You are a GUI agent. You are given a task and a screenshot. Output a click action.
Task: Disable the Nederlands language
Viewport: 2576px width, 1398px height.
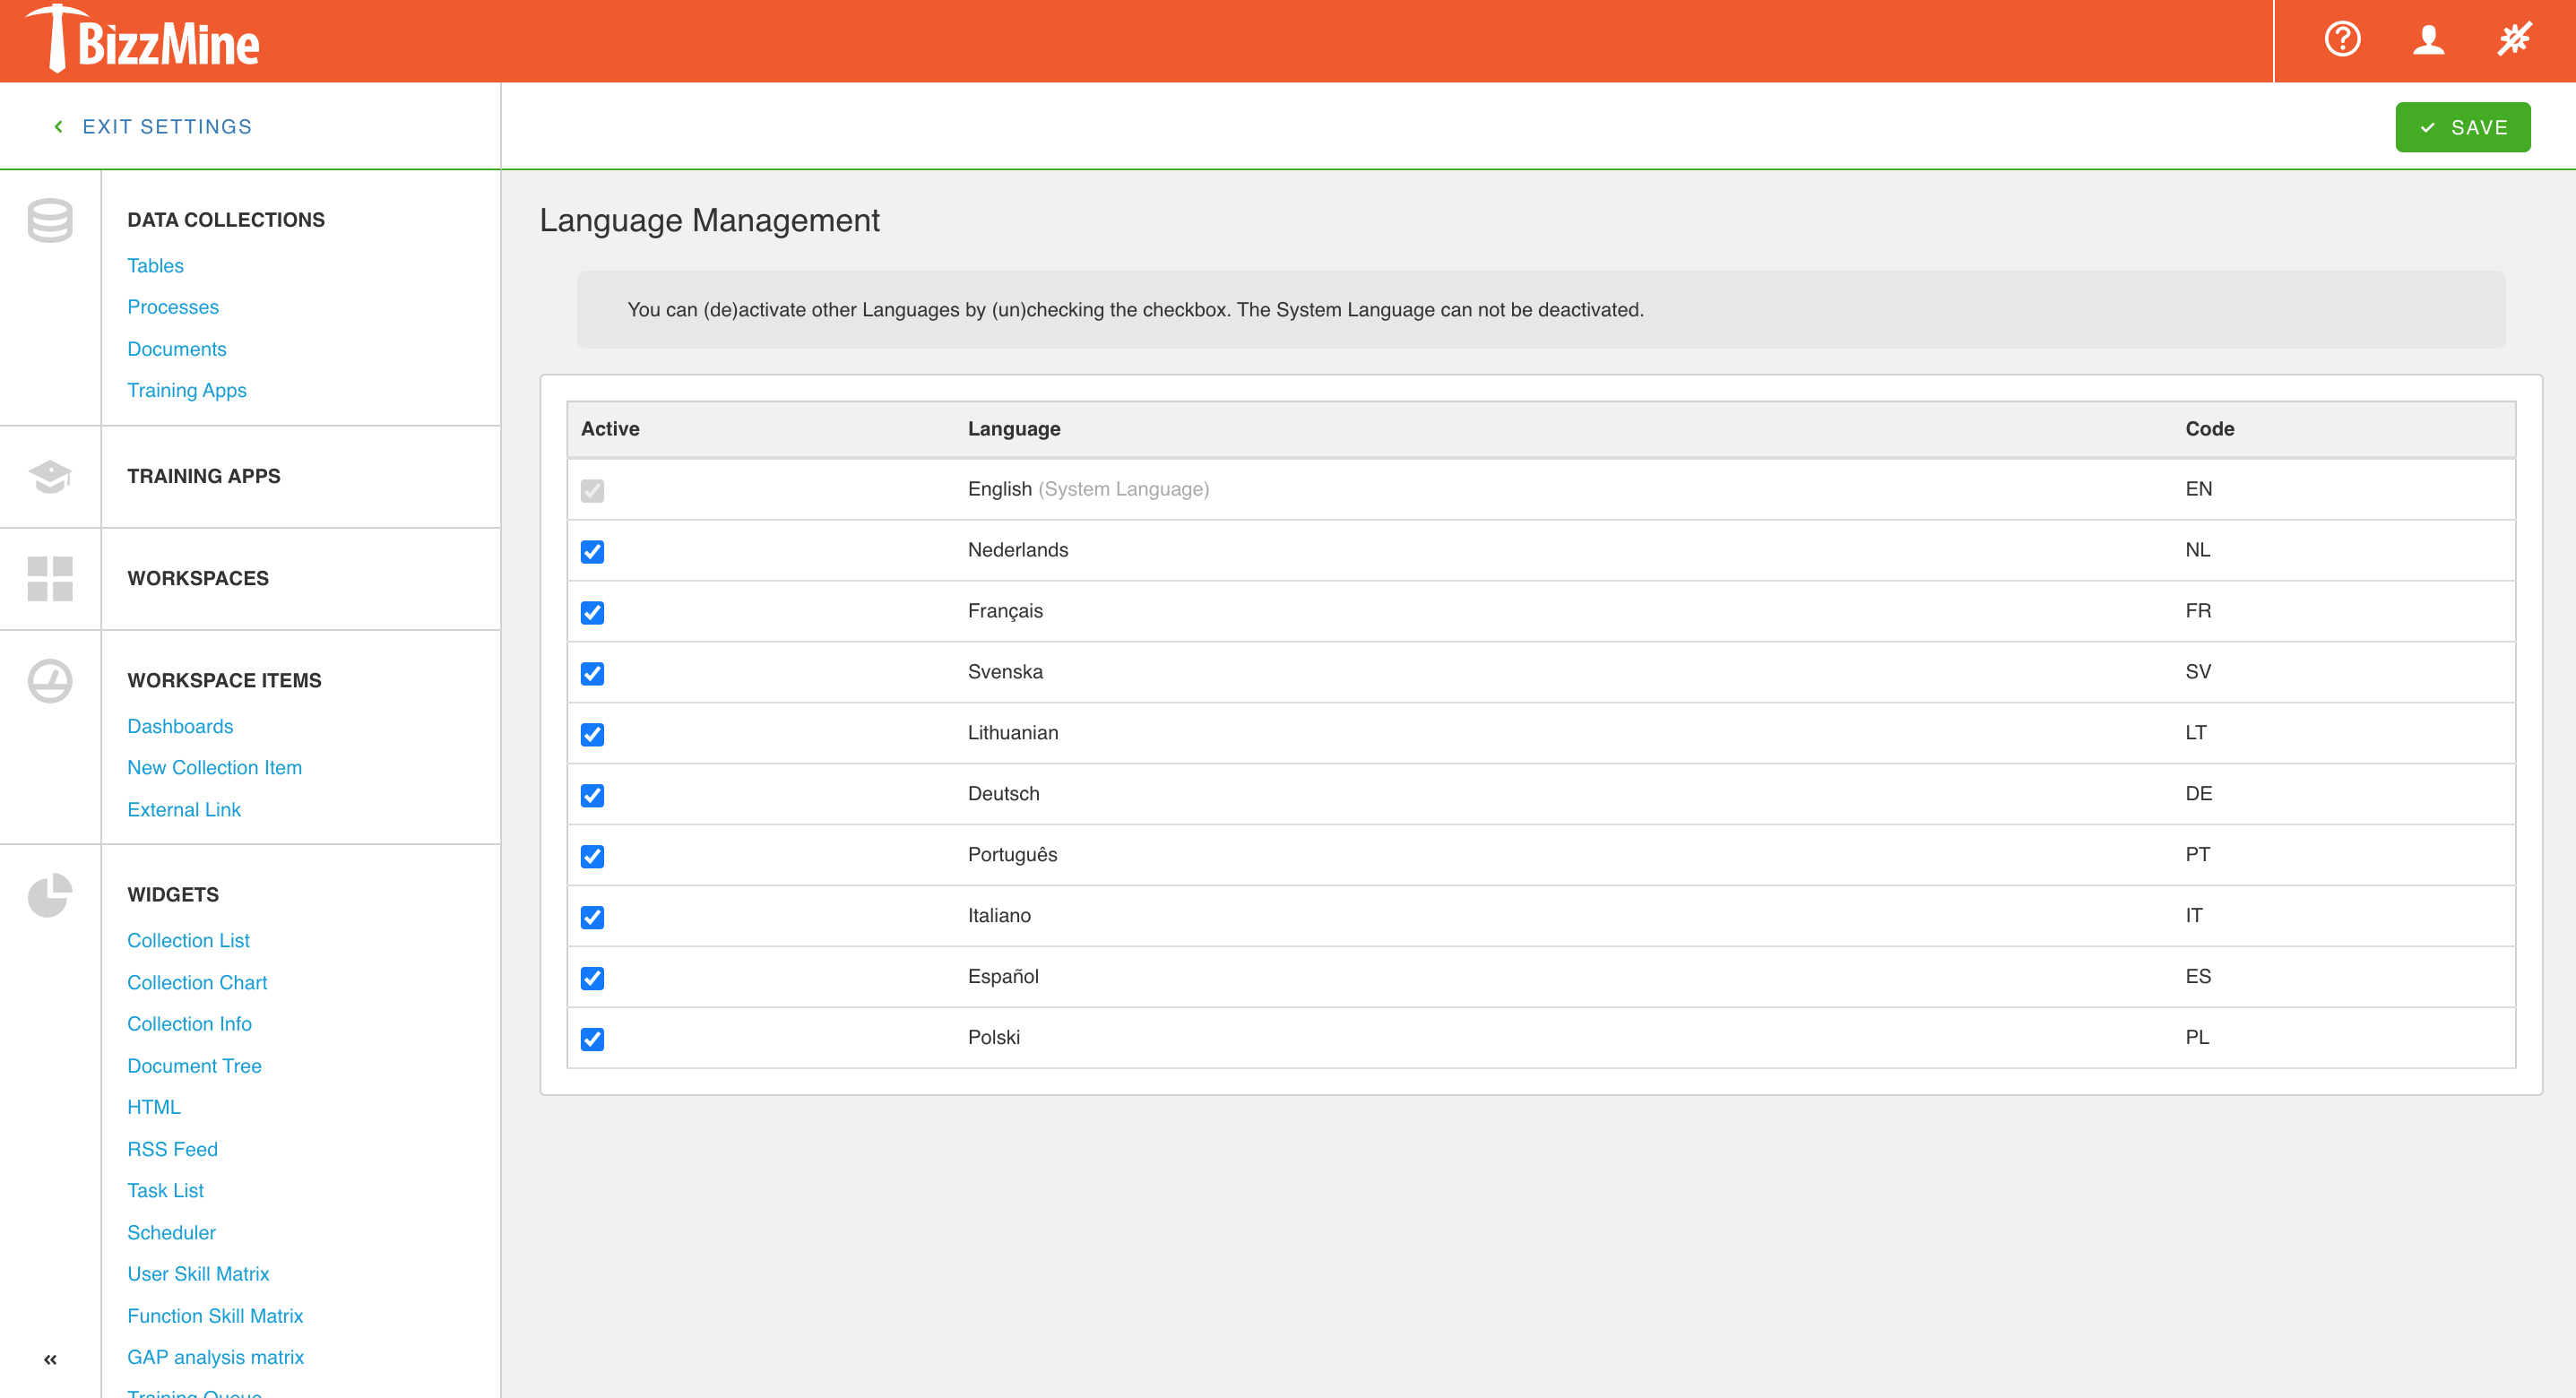593,551
